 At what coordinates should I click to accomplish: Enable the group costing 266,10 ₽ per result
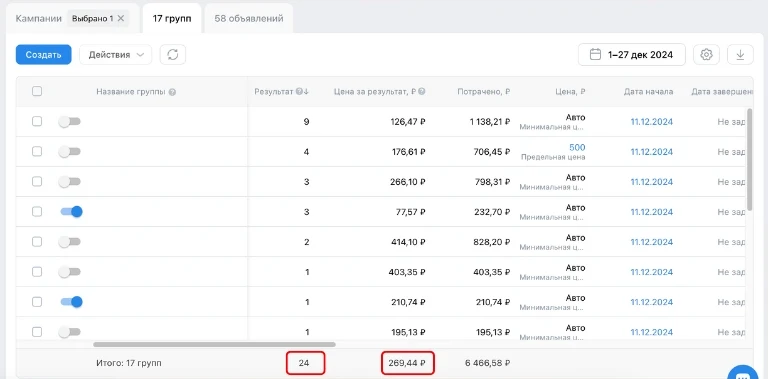coord(70,182)
